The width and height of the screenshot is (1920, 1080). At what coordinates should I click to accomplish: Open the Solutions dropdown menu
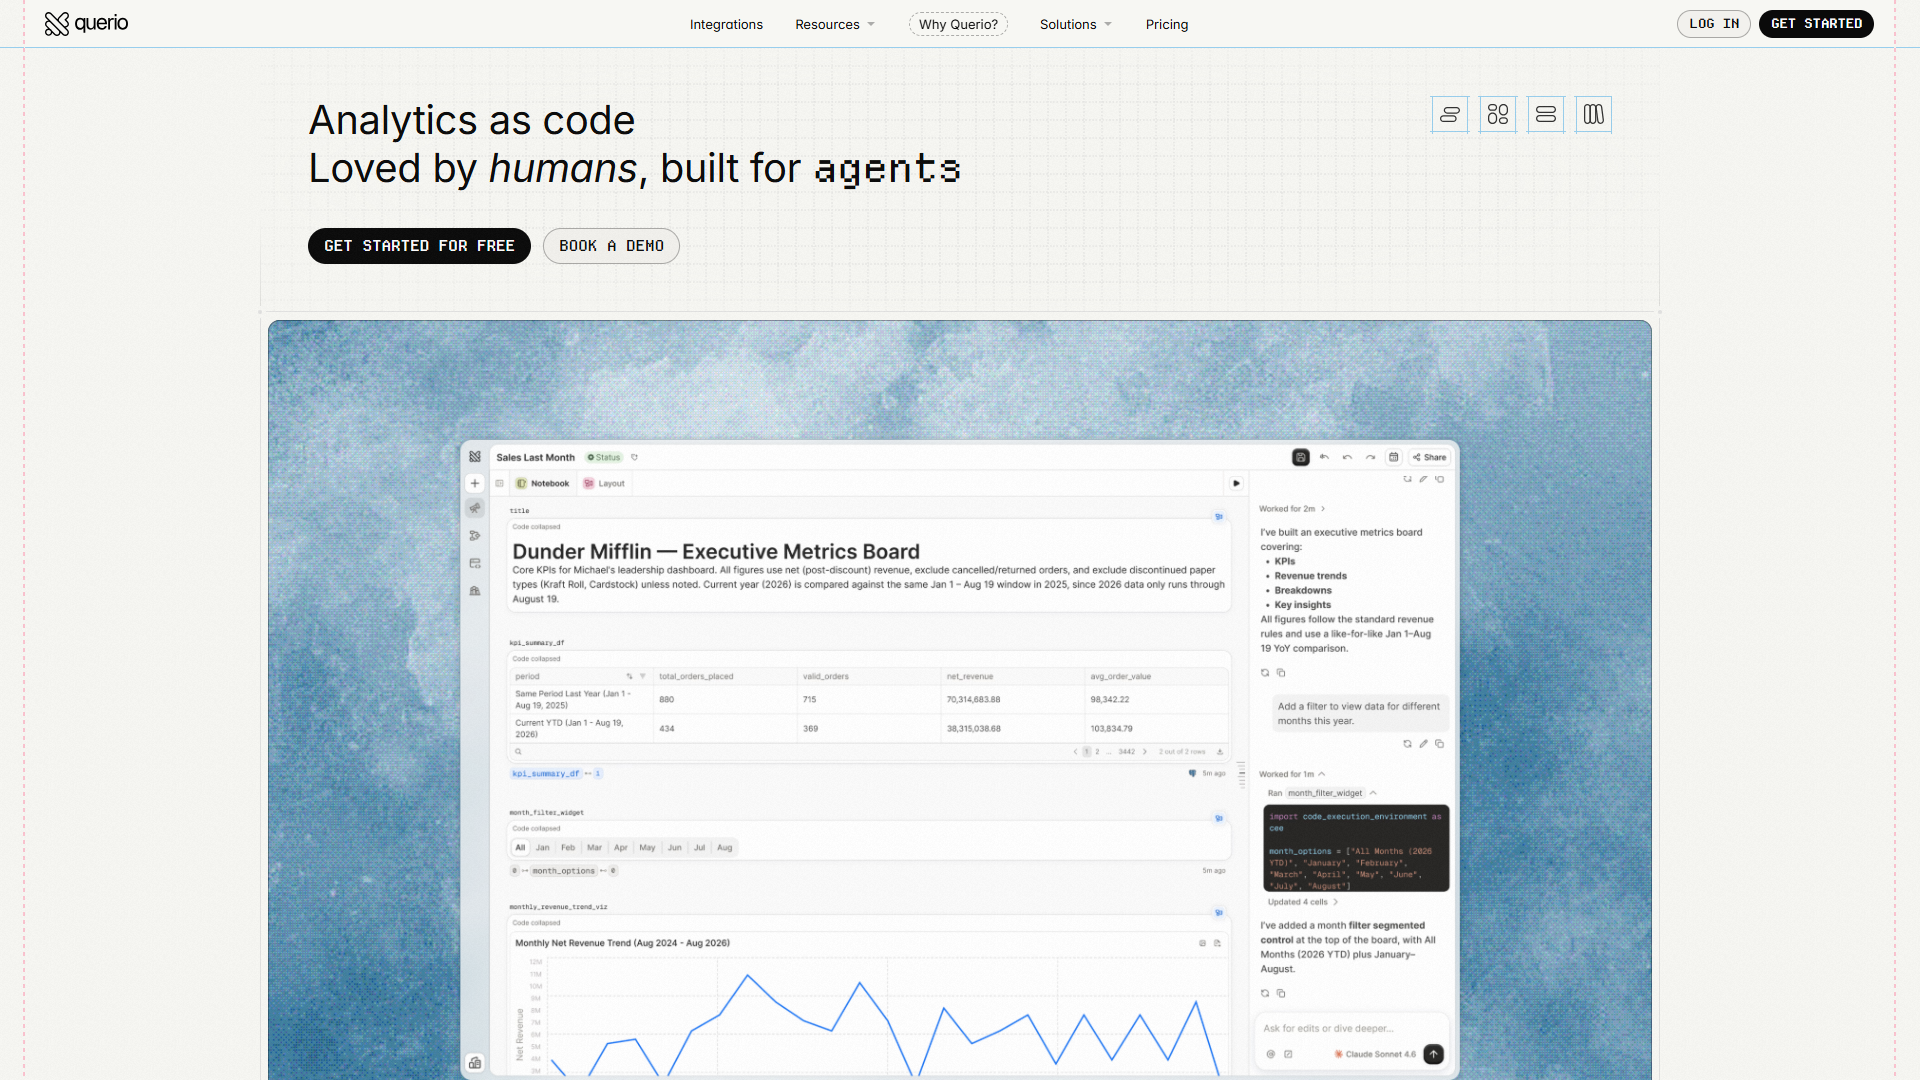coord(1076,24)
